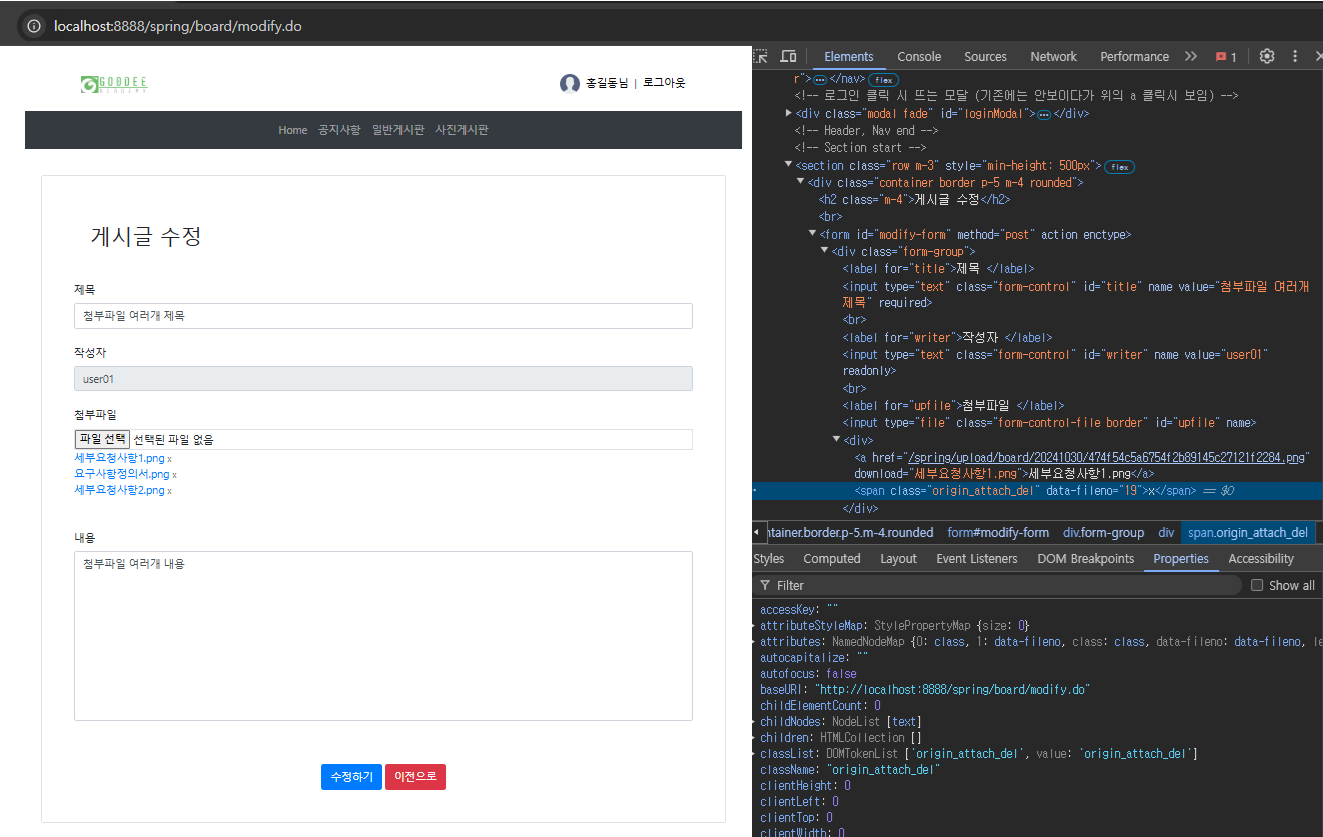Image resolution: width=1323 pixels, height=837 pixels.
Task: Open DevTools three-dot customize menu
Action: point(1295,56)
